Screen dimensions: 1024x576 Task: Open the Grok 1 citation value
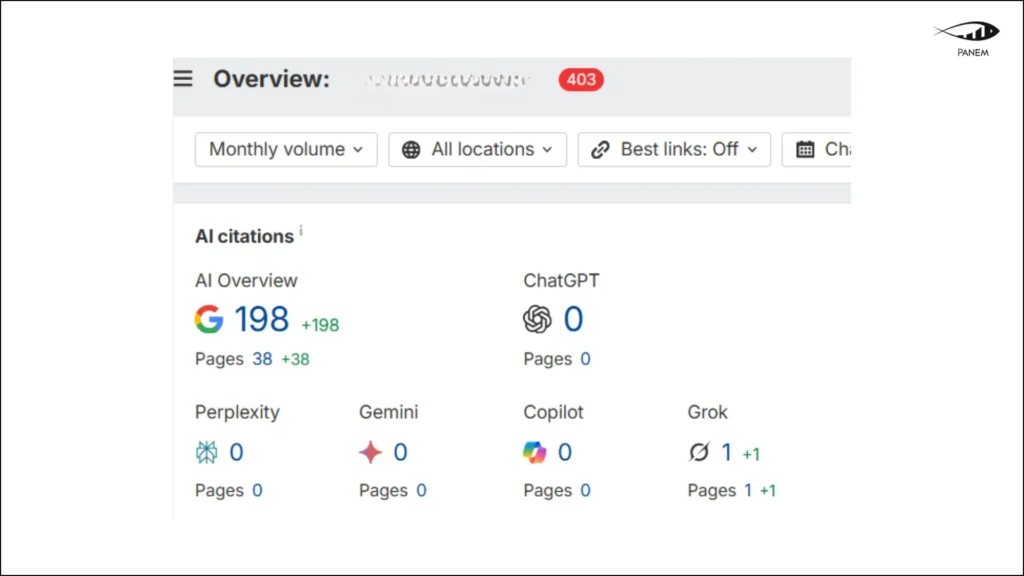pos(726,452)
